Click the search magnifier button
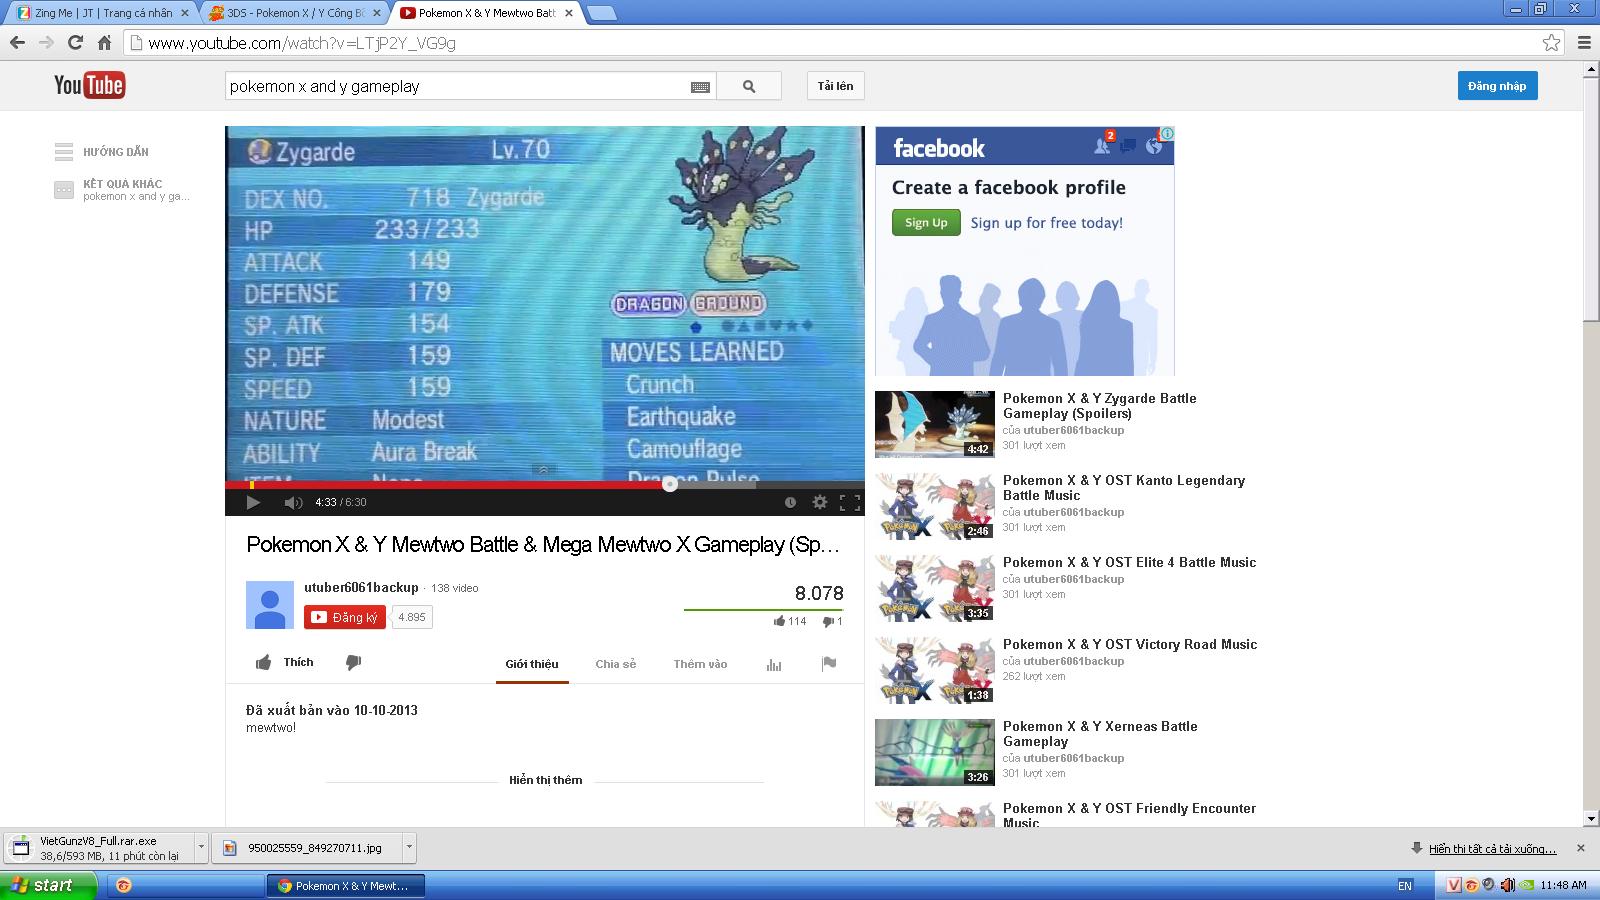The height and width of the screenshot is (900, 1600). [749, 86]
